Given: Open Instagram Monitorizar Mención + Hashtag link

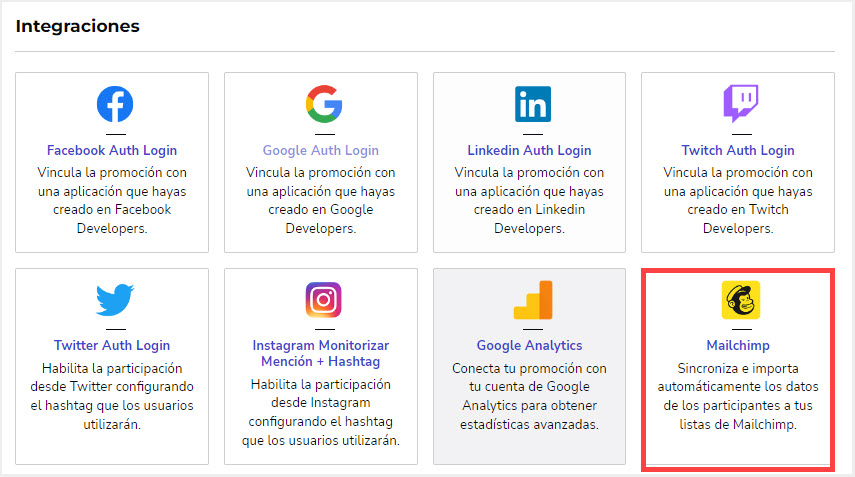Looking at the screenshot, I should 321,353.
